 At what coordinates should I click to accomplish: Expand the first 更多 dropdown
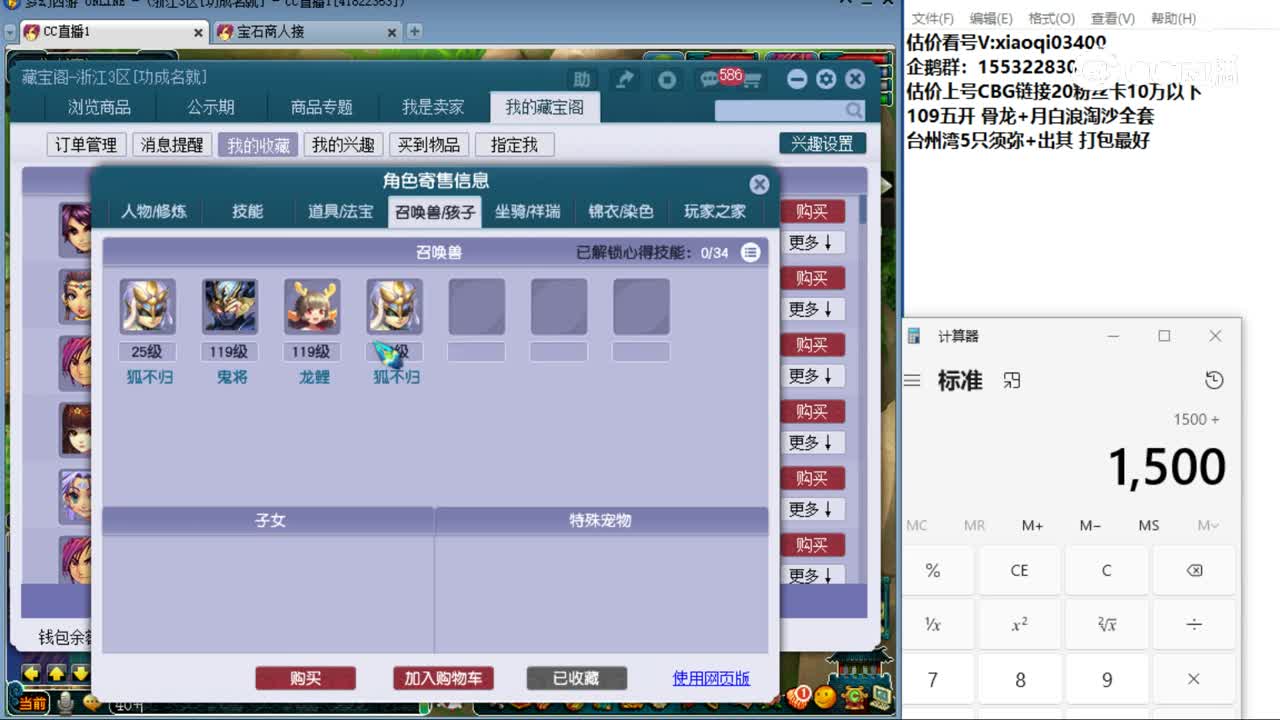[813, 242]
